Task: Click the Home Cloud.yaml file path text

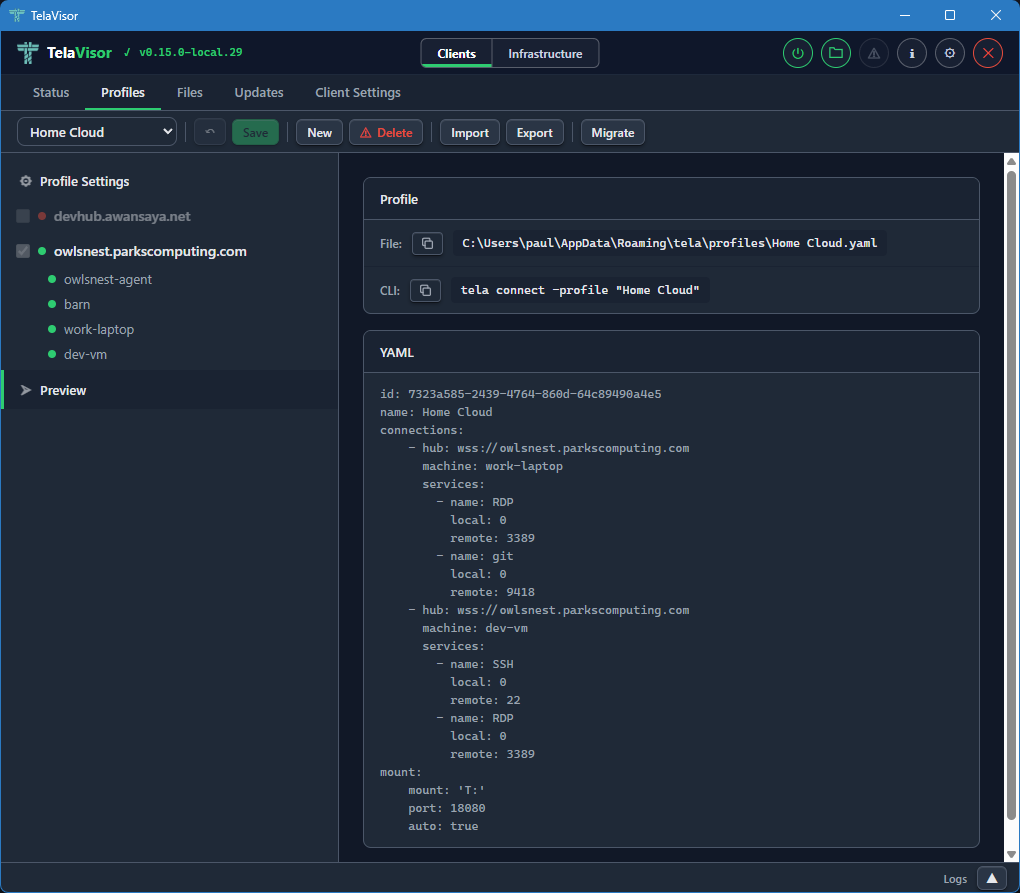Action: click(x=669, y=243)
